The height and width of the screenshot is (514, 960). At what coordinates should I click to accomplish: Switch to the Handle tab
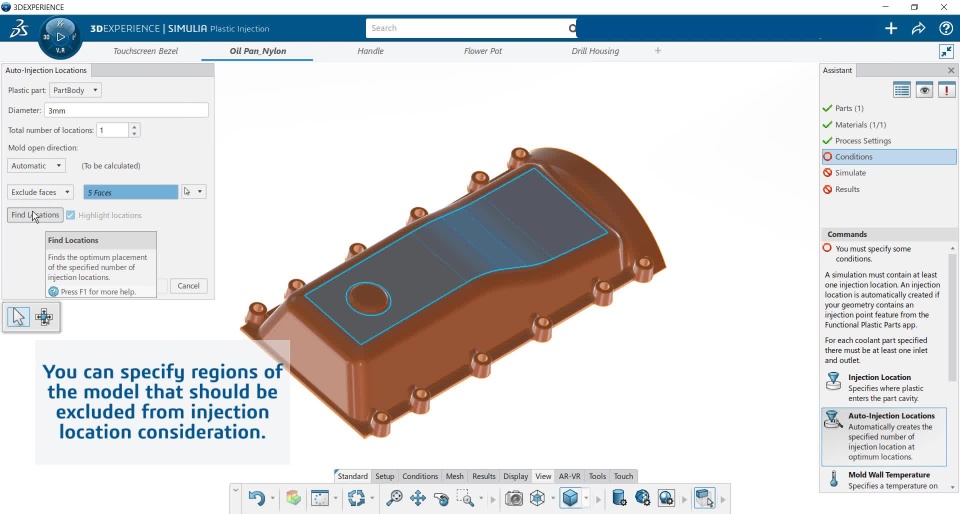point(370,51)
